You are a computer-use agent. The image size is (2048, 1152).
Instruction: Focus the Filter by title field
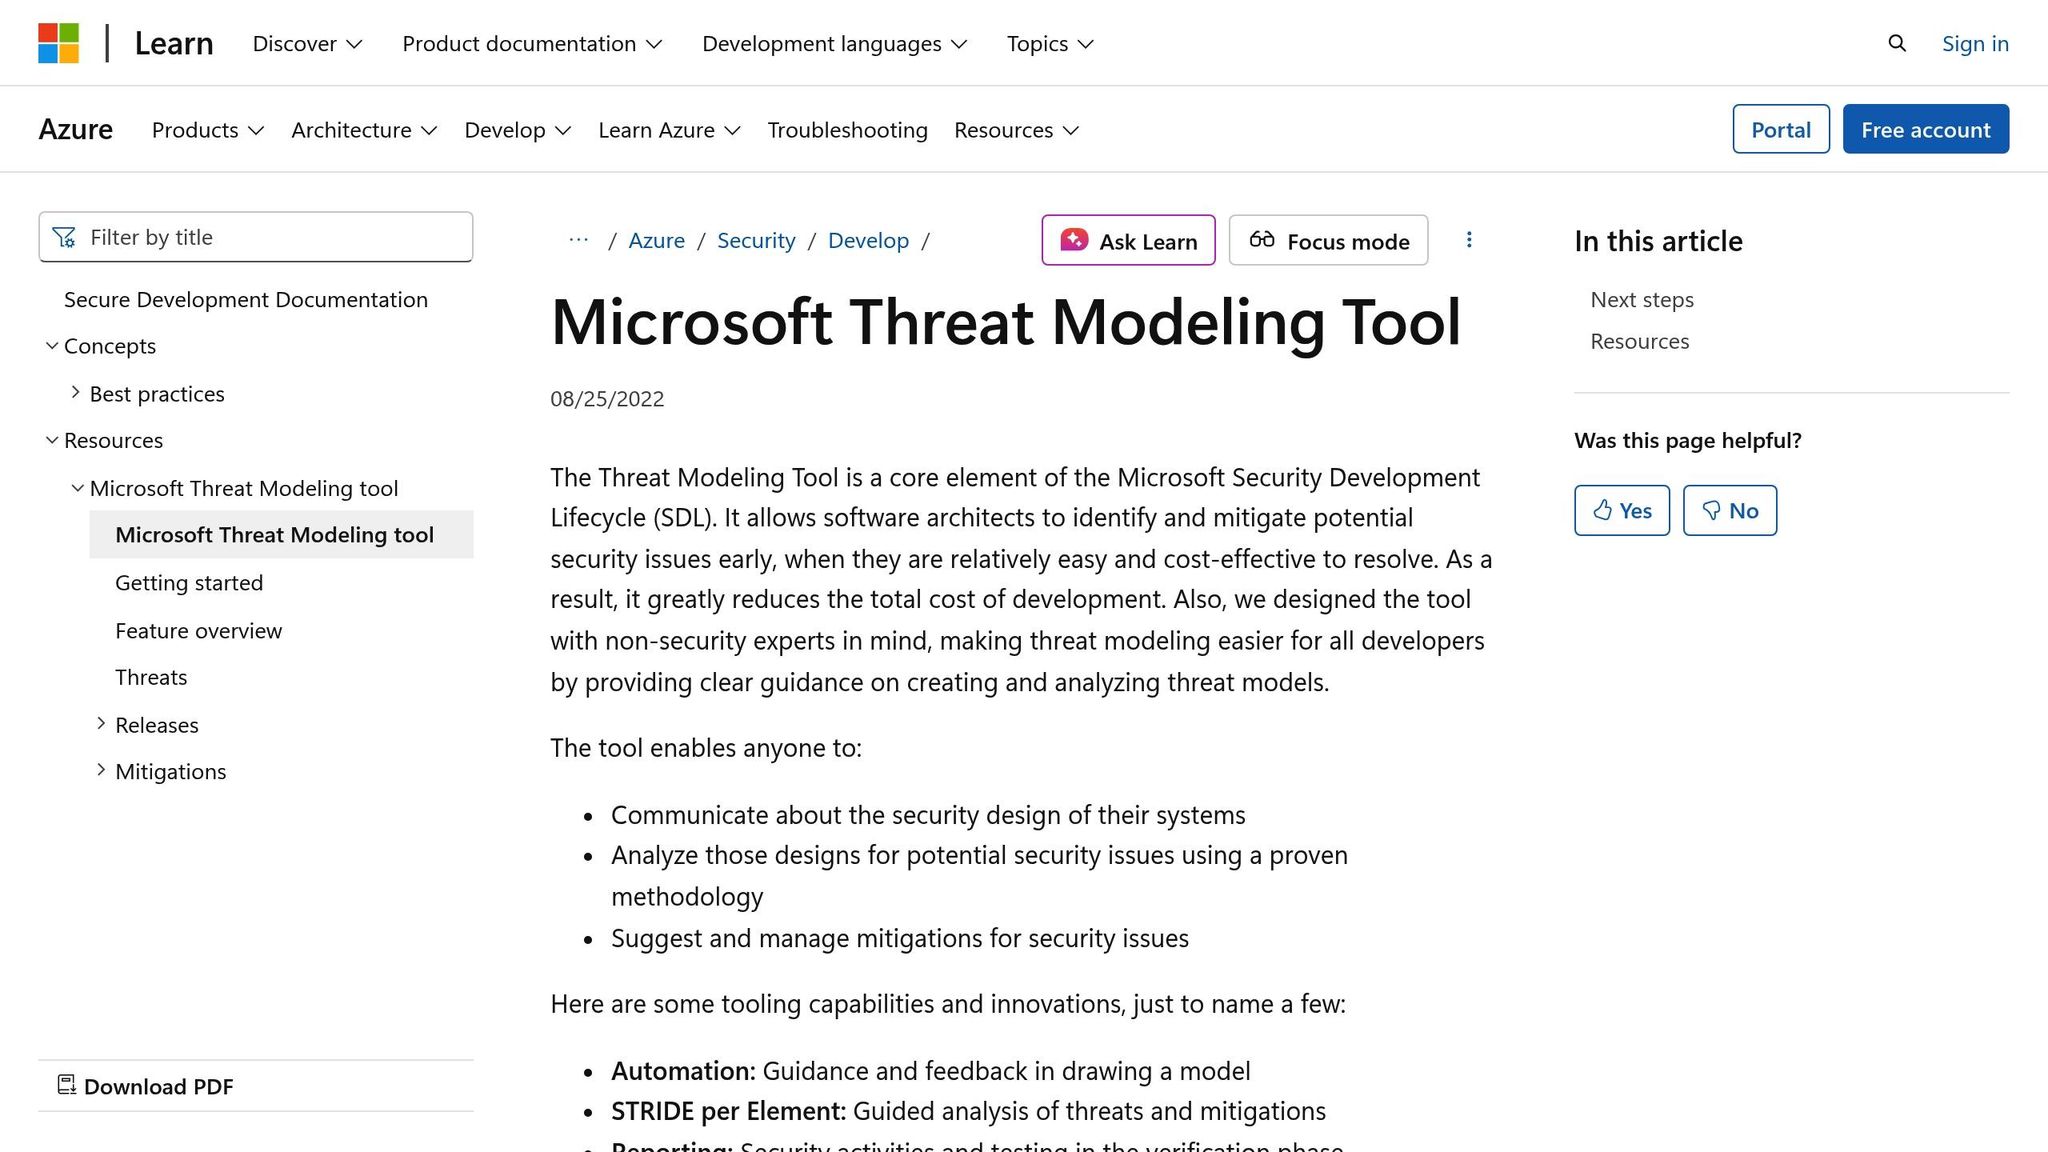[x=256, y=237]
